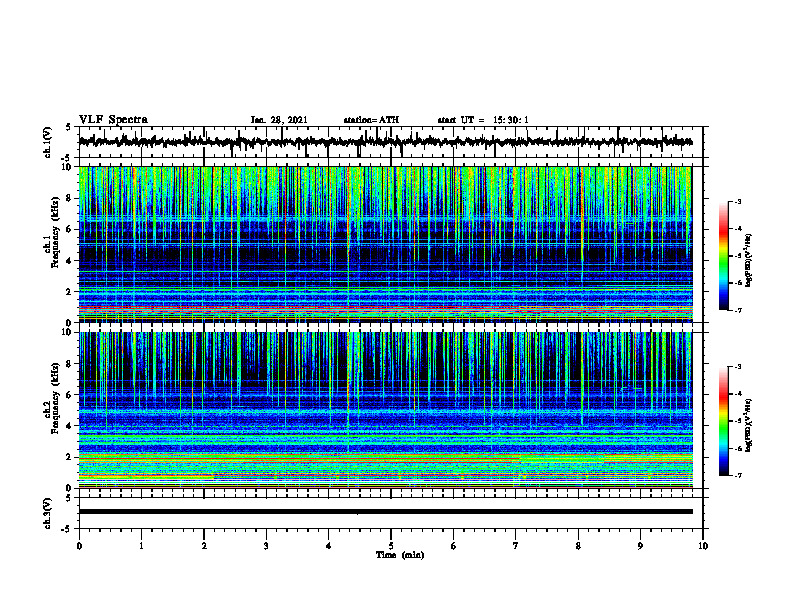Image resolution: width=792 pixels, height=612 pixels.
Task: Click the -3 label on ch.1 colorbar
Action: point(737,202)
